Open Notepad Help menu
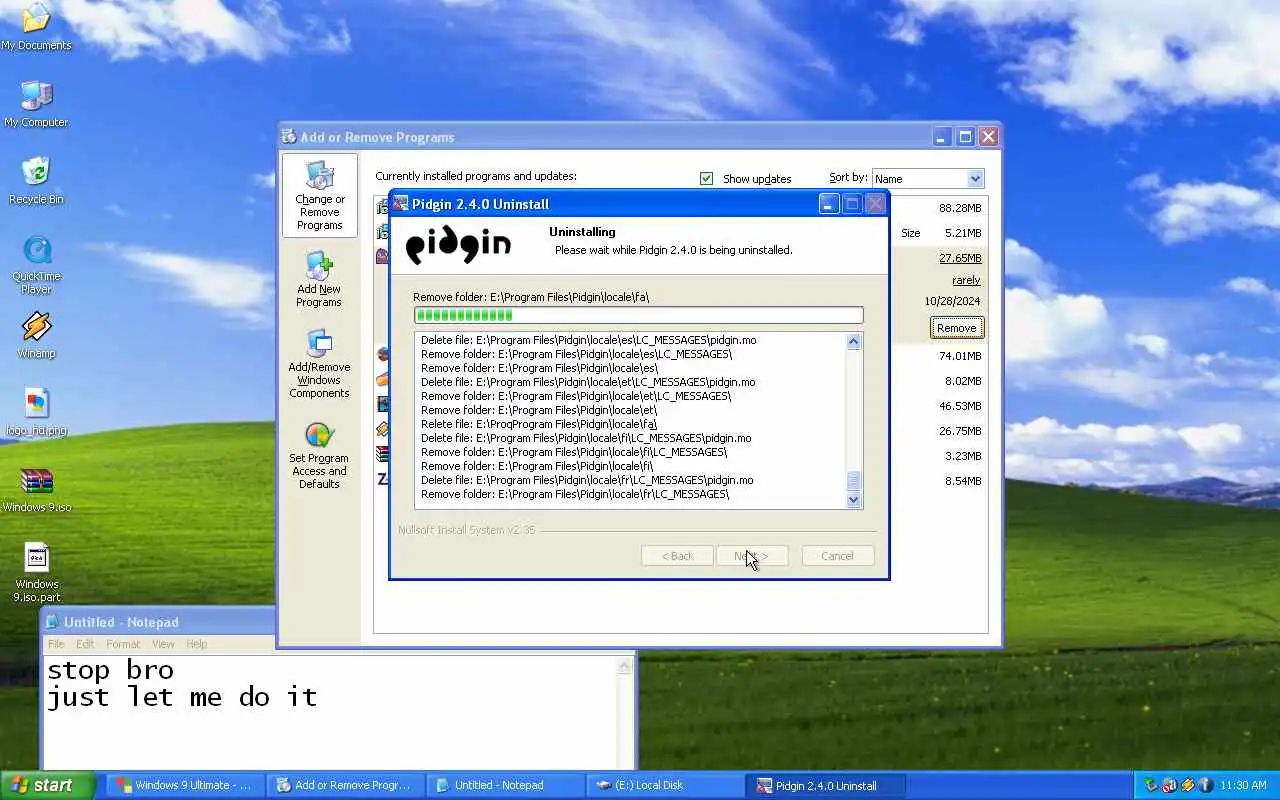 click(197, 644)
